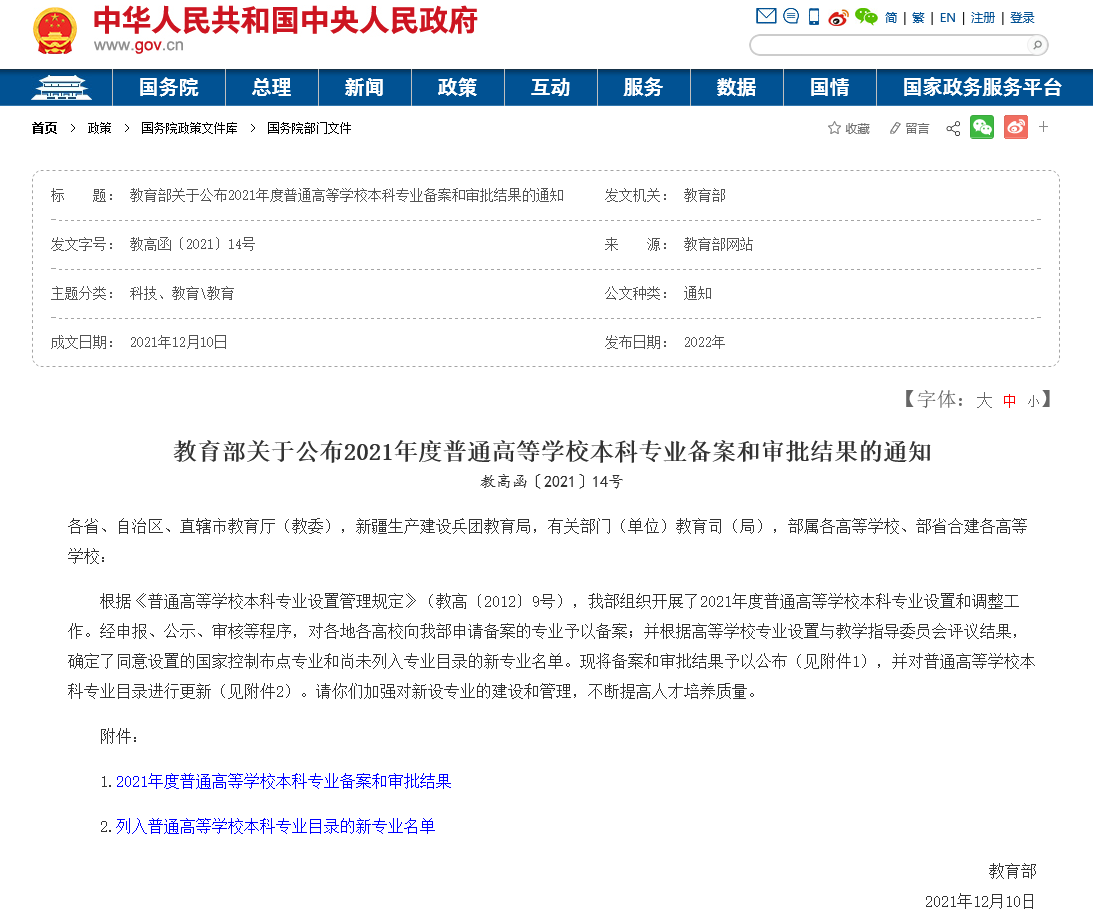Click into the site search input field

tap(890, 45)
